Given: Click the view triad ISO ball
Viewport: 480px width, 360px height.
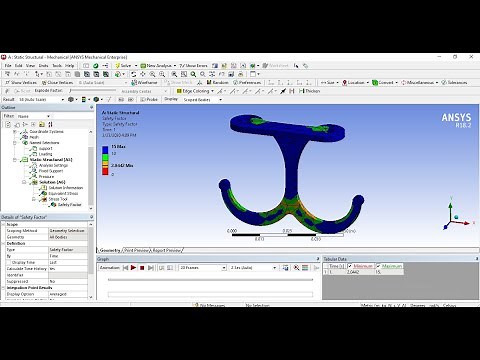Looking at the screenshot, I should coord(456,217).
